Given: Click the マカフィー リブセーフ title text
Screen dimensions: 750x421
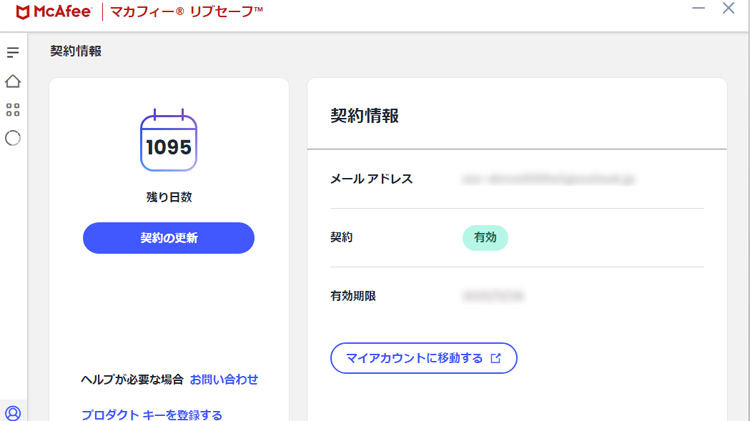Looking at the screenshot, I should tap(187, 11).
